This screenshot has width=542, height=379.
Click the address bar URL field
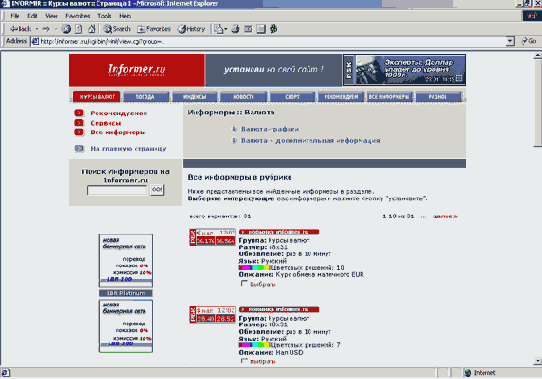coord(270,41)
